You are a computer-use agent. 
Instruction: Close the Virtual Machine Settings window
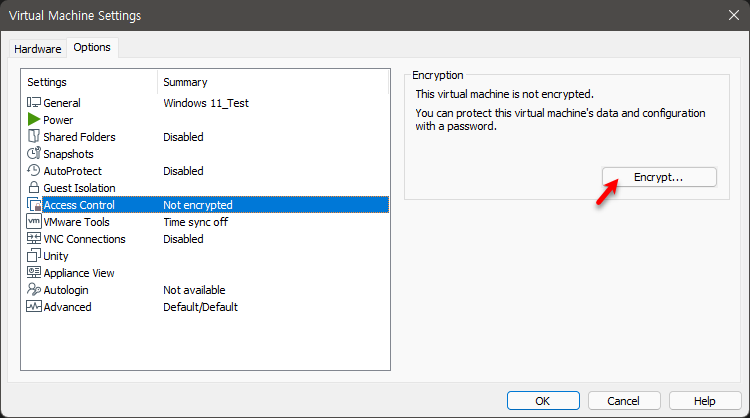[734, 15]
